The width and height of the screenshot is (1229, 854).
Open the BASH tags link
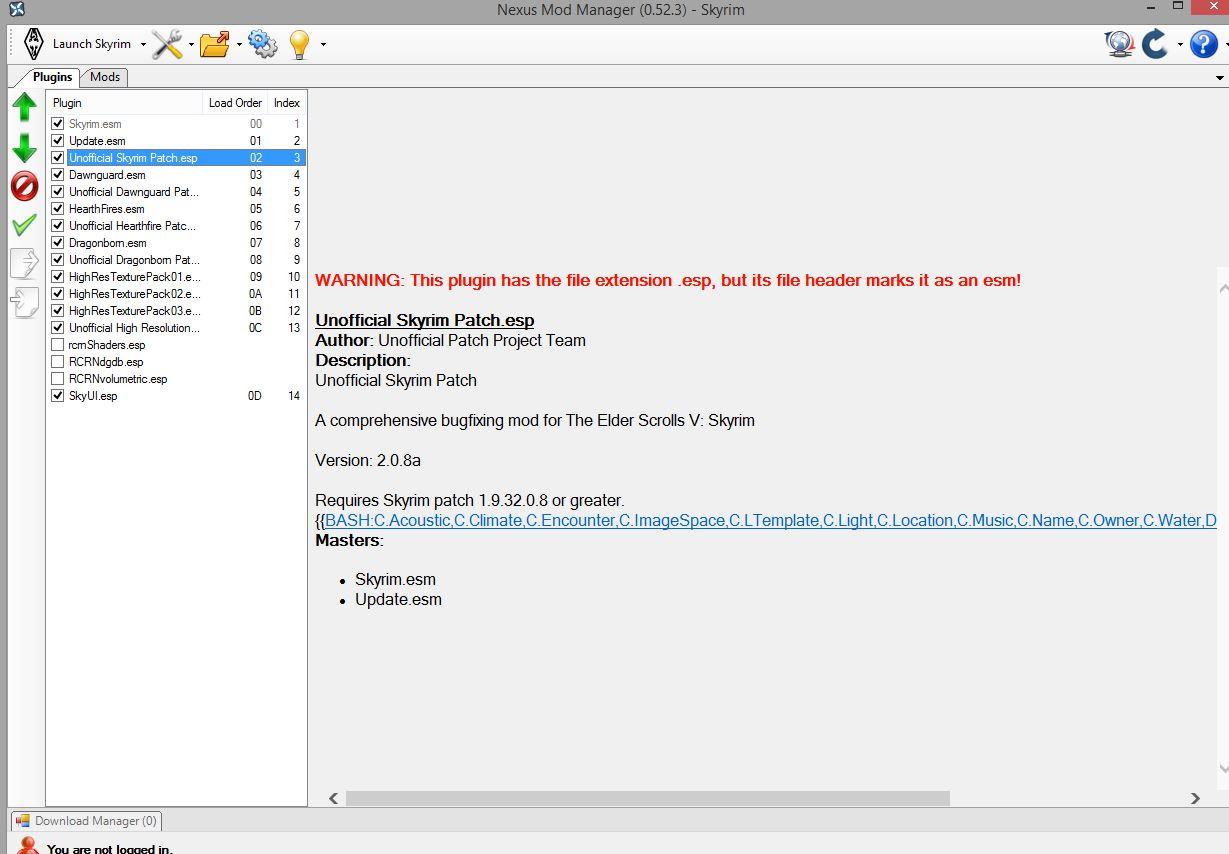point(770,520)
